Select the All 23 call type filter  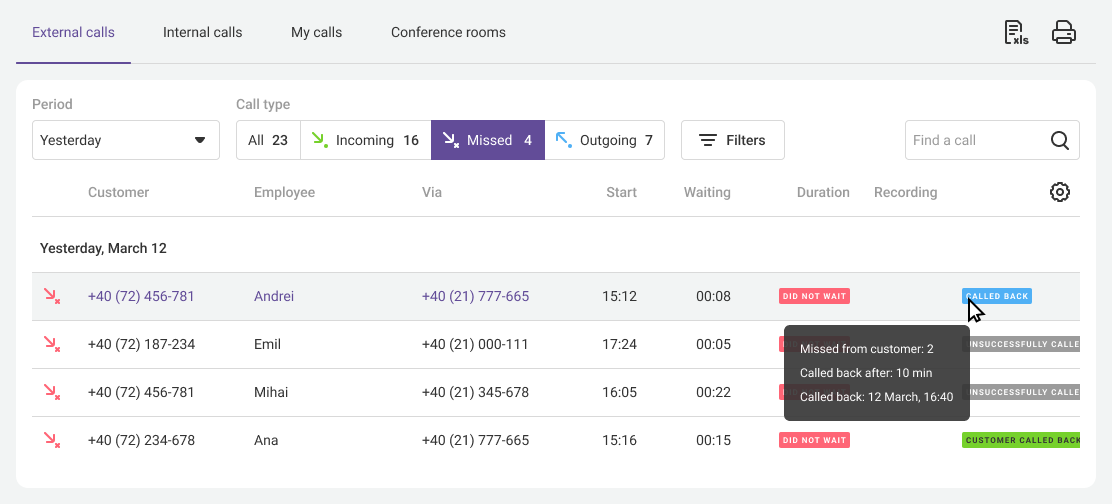coord(268,140)
